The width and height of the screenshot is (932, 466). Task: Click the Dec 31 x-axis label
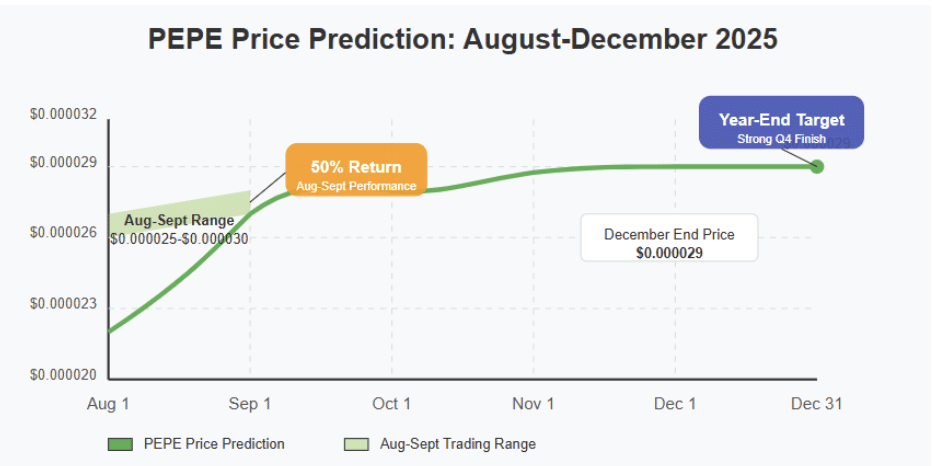817,404
